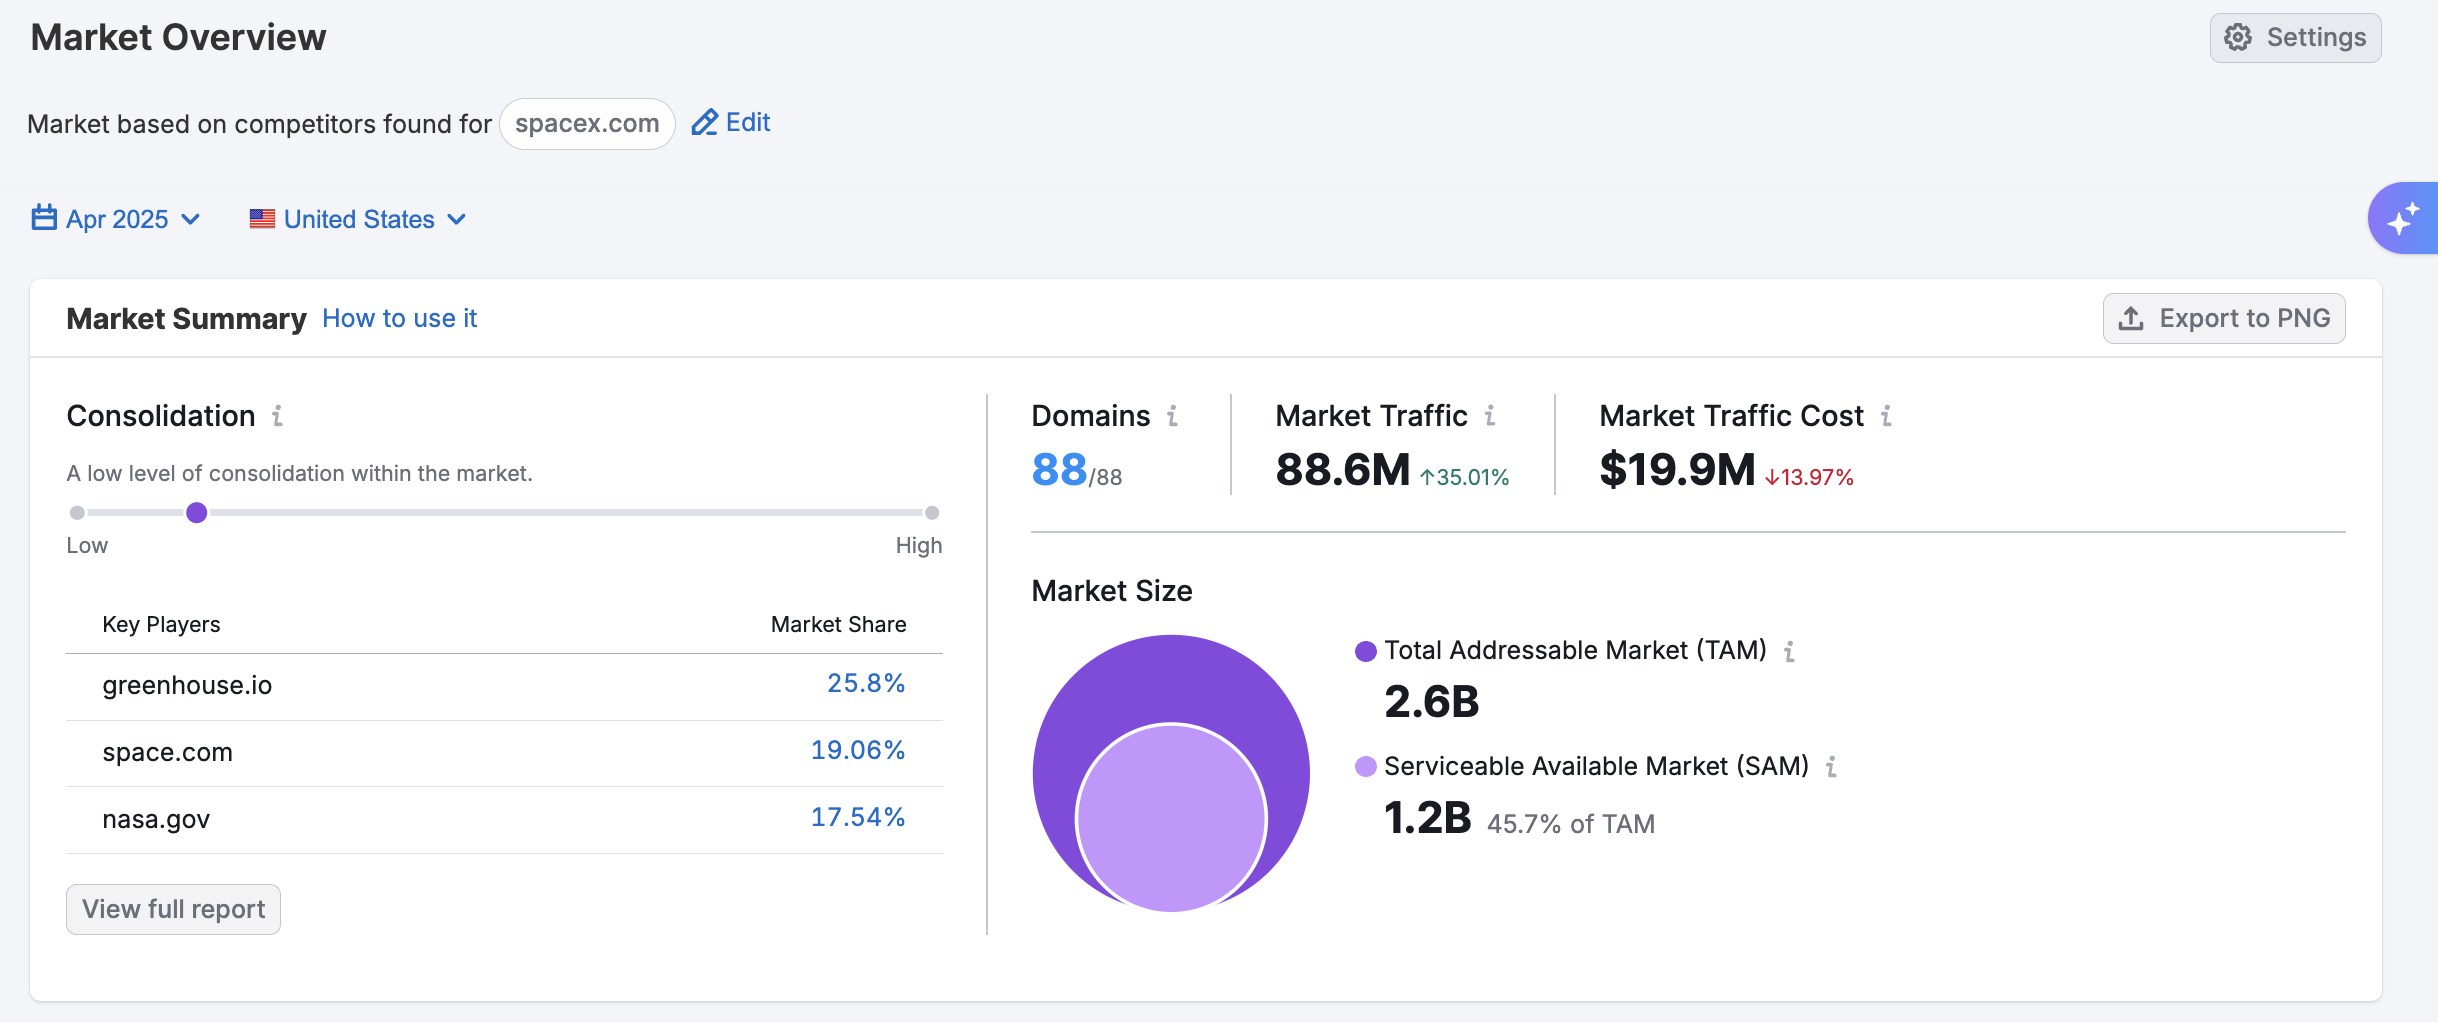Click the info icon next to Consolidation
Viewport: 2438px width, 1022px height.
coord(277,416)
